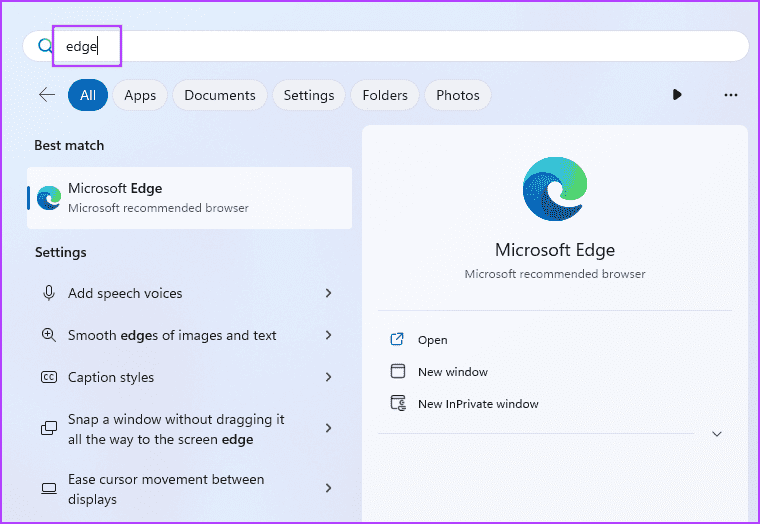The height and width of the screenshot is (524, 760).
Task: Open Add speech voices setting
Action: click(190, 293)
